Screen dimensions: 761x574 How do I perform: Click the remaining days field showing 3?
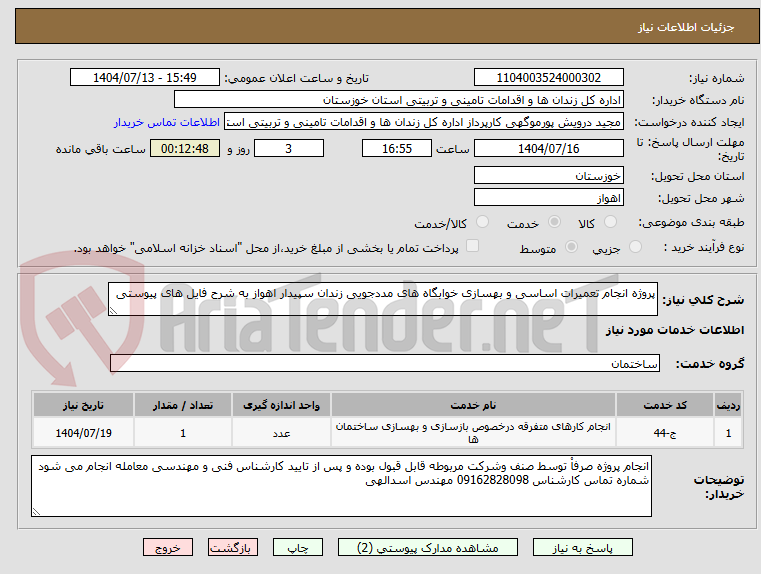coord(289,148)
